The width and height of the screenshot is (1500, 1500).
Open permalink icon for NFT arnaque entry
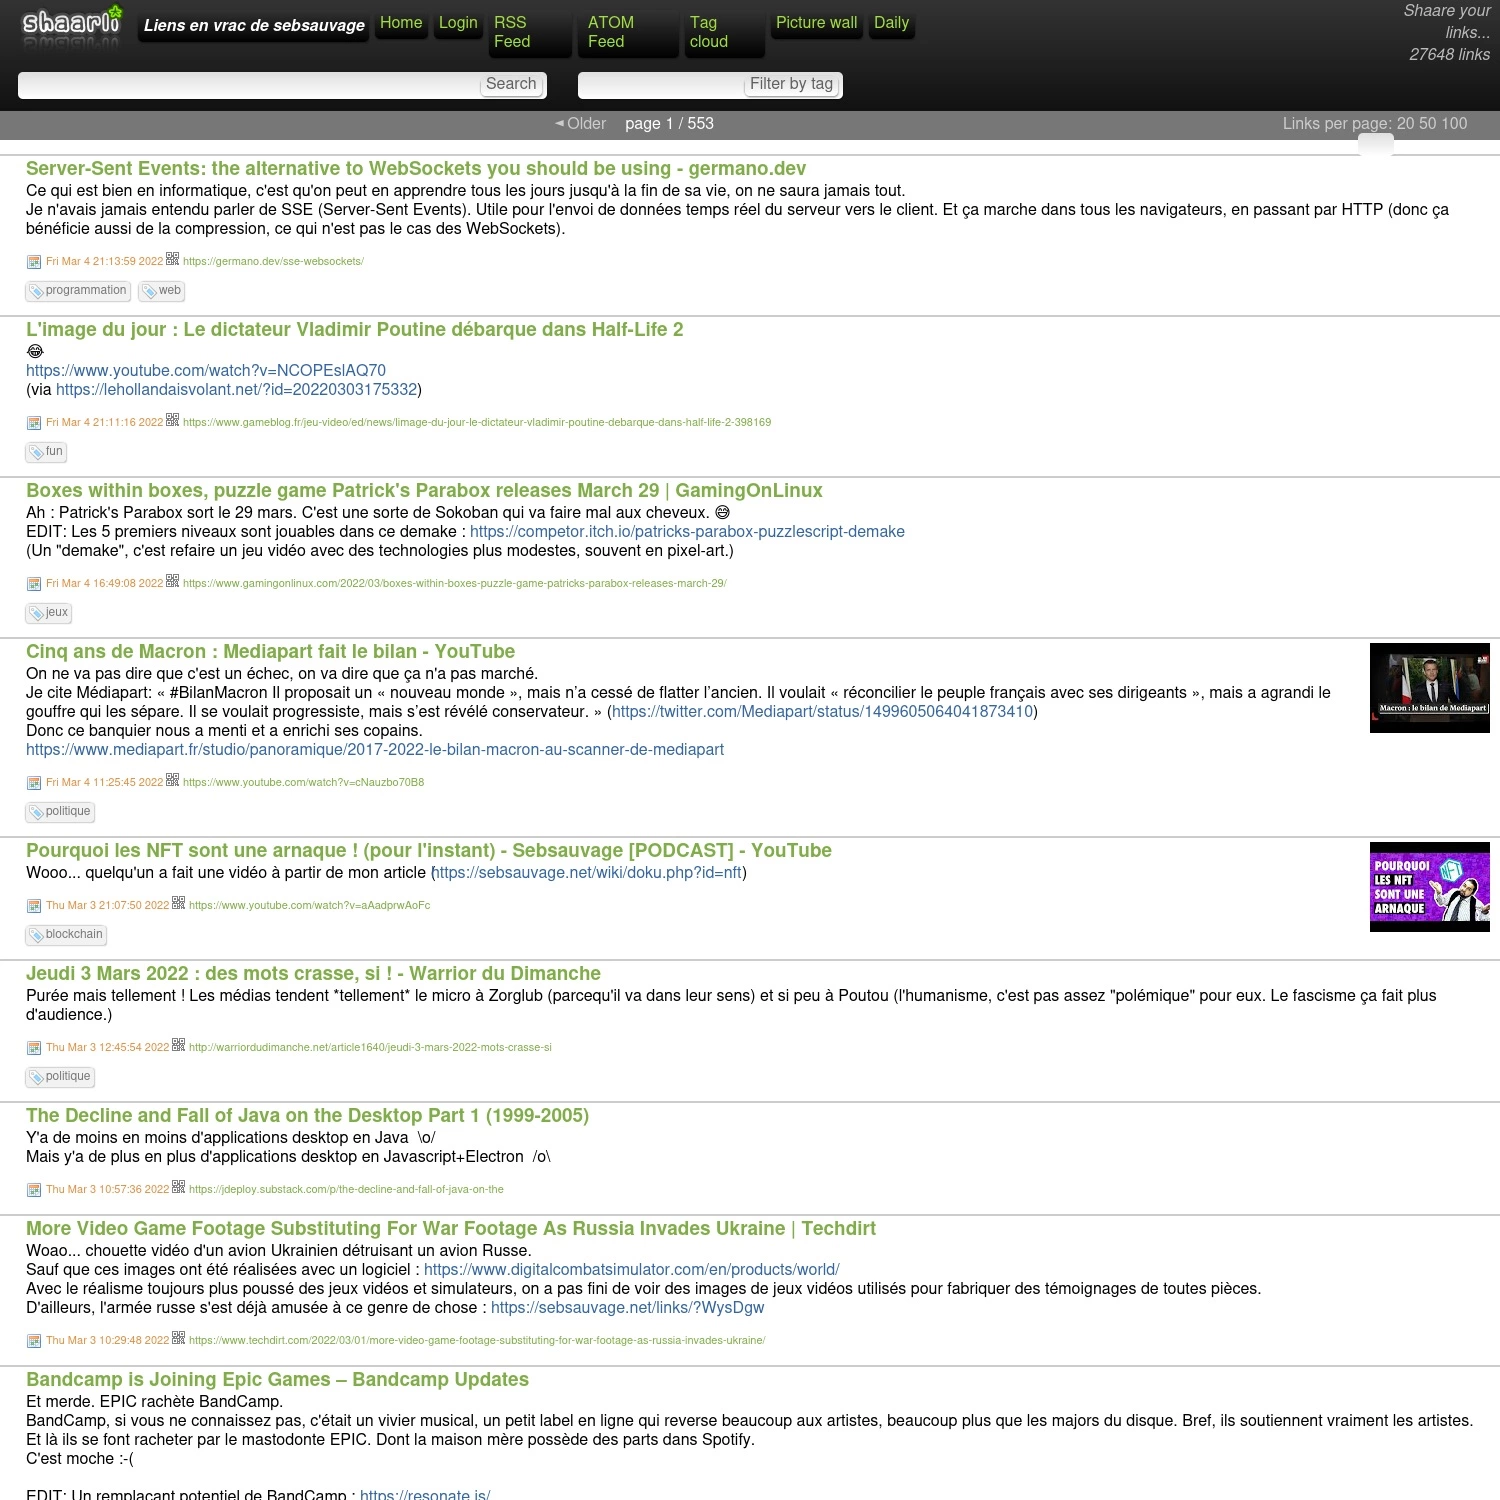tap(34, 906)
